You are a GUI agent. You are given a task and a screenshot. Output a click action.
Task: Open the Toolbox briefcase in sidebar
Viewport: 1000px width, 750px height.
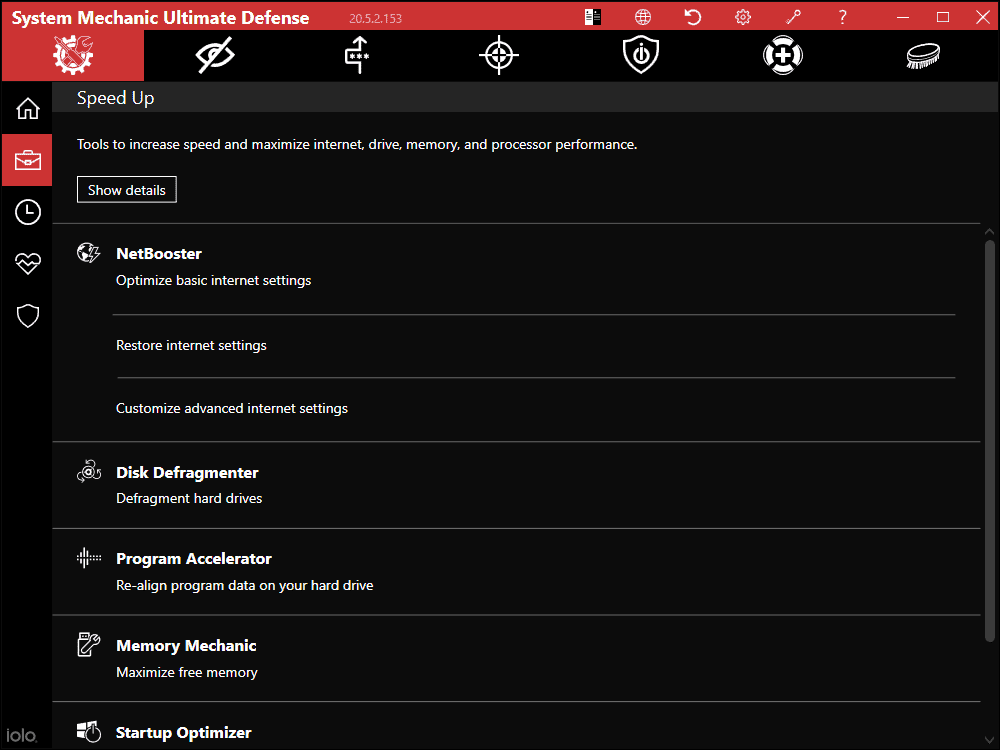[27, 160]
